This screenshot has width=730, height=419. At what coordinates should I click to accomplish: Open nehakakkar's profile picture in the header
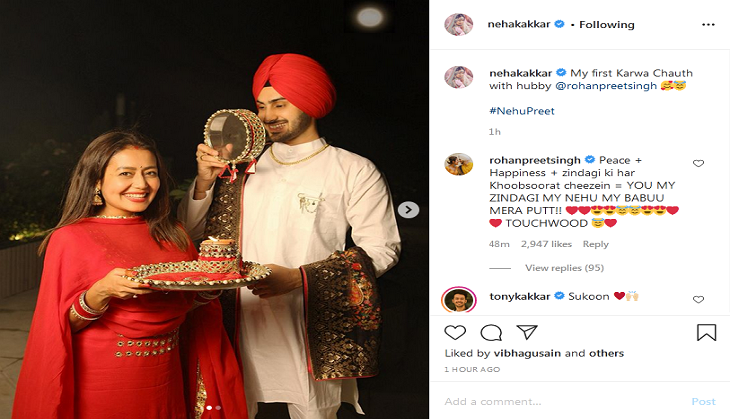click(x=459, y=24)
